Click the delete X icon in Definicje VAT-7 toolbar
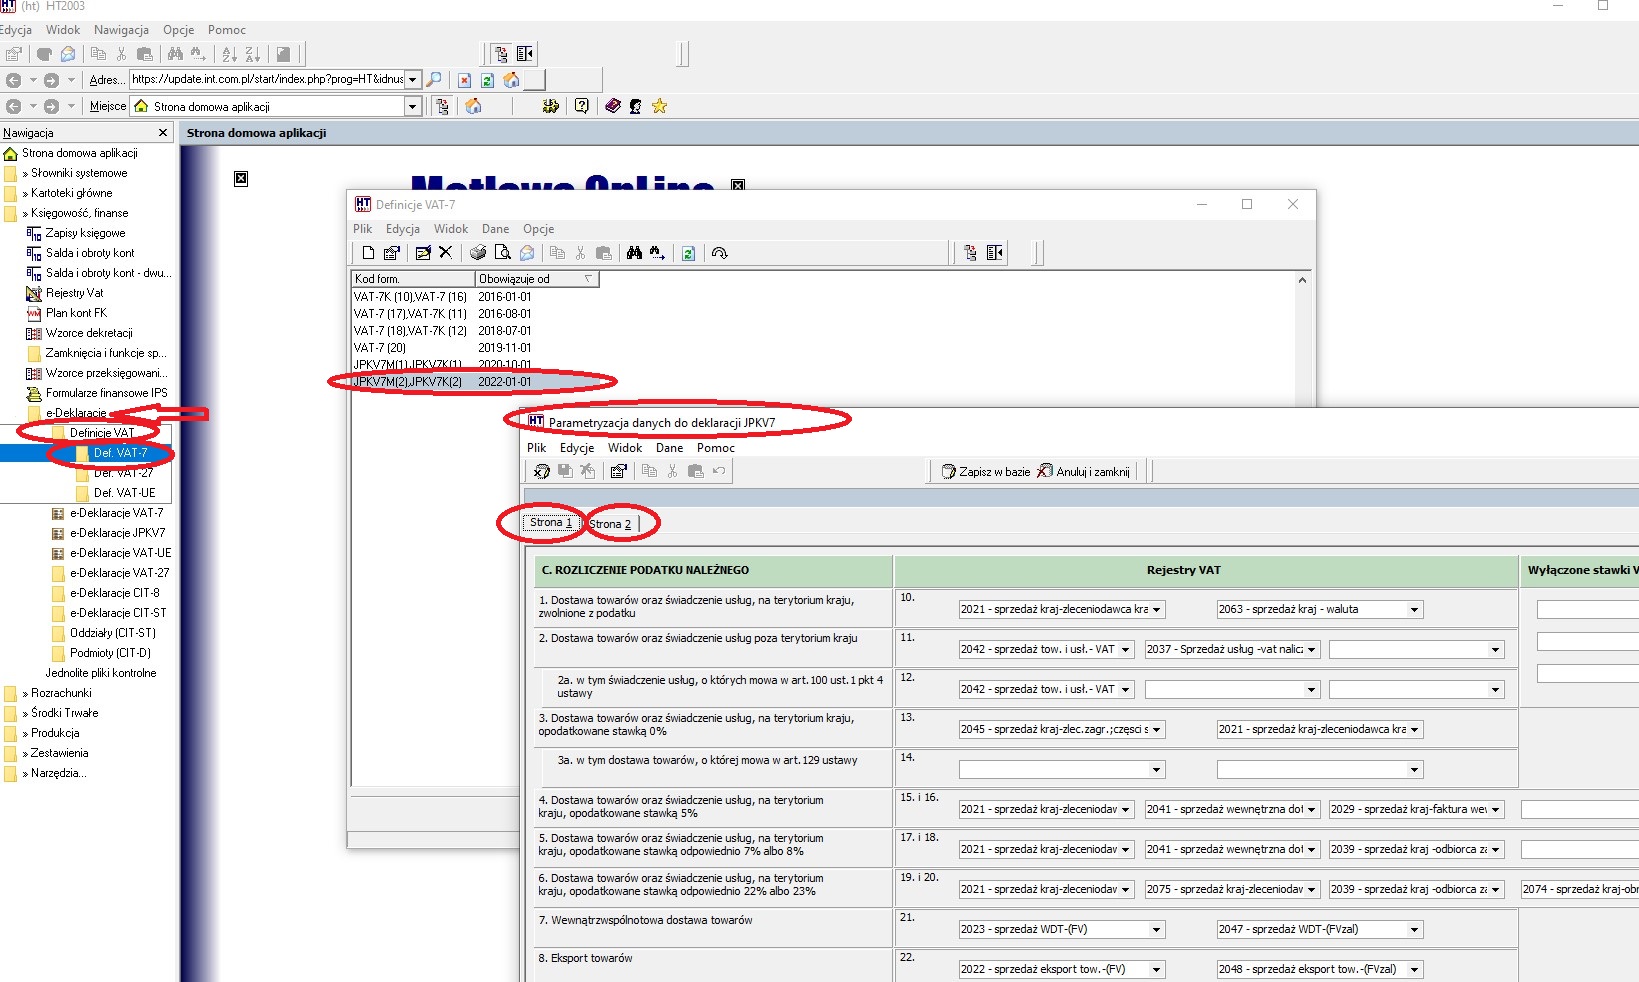The width and height of the screenshot is (1639, 982). tap(446, 253)
